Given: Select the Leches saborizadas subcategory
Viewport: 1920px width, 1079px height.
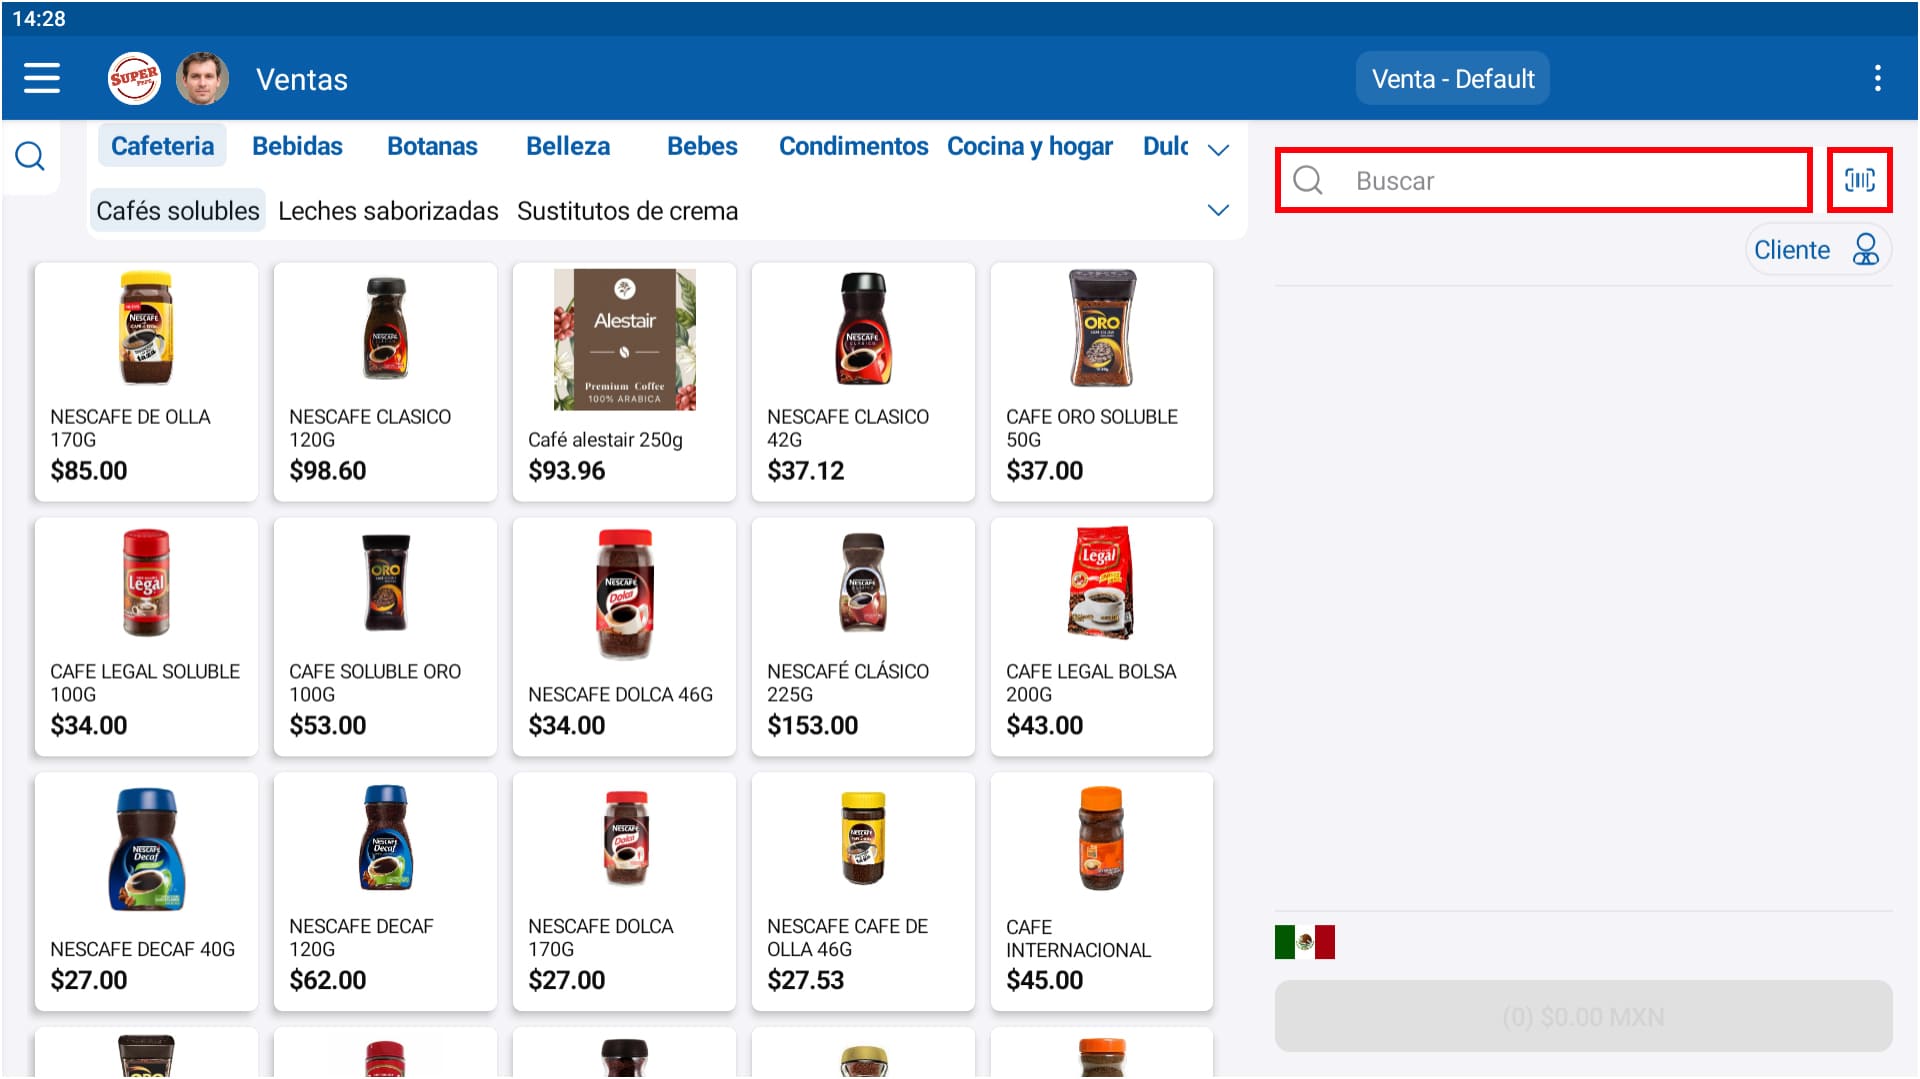Looking at the screenshot, I should (388, 210).
